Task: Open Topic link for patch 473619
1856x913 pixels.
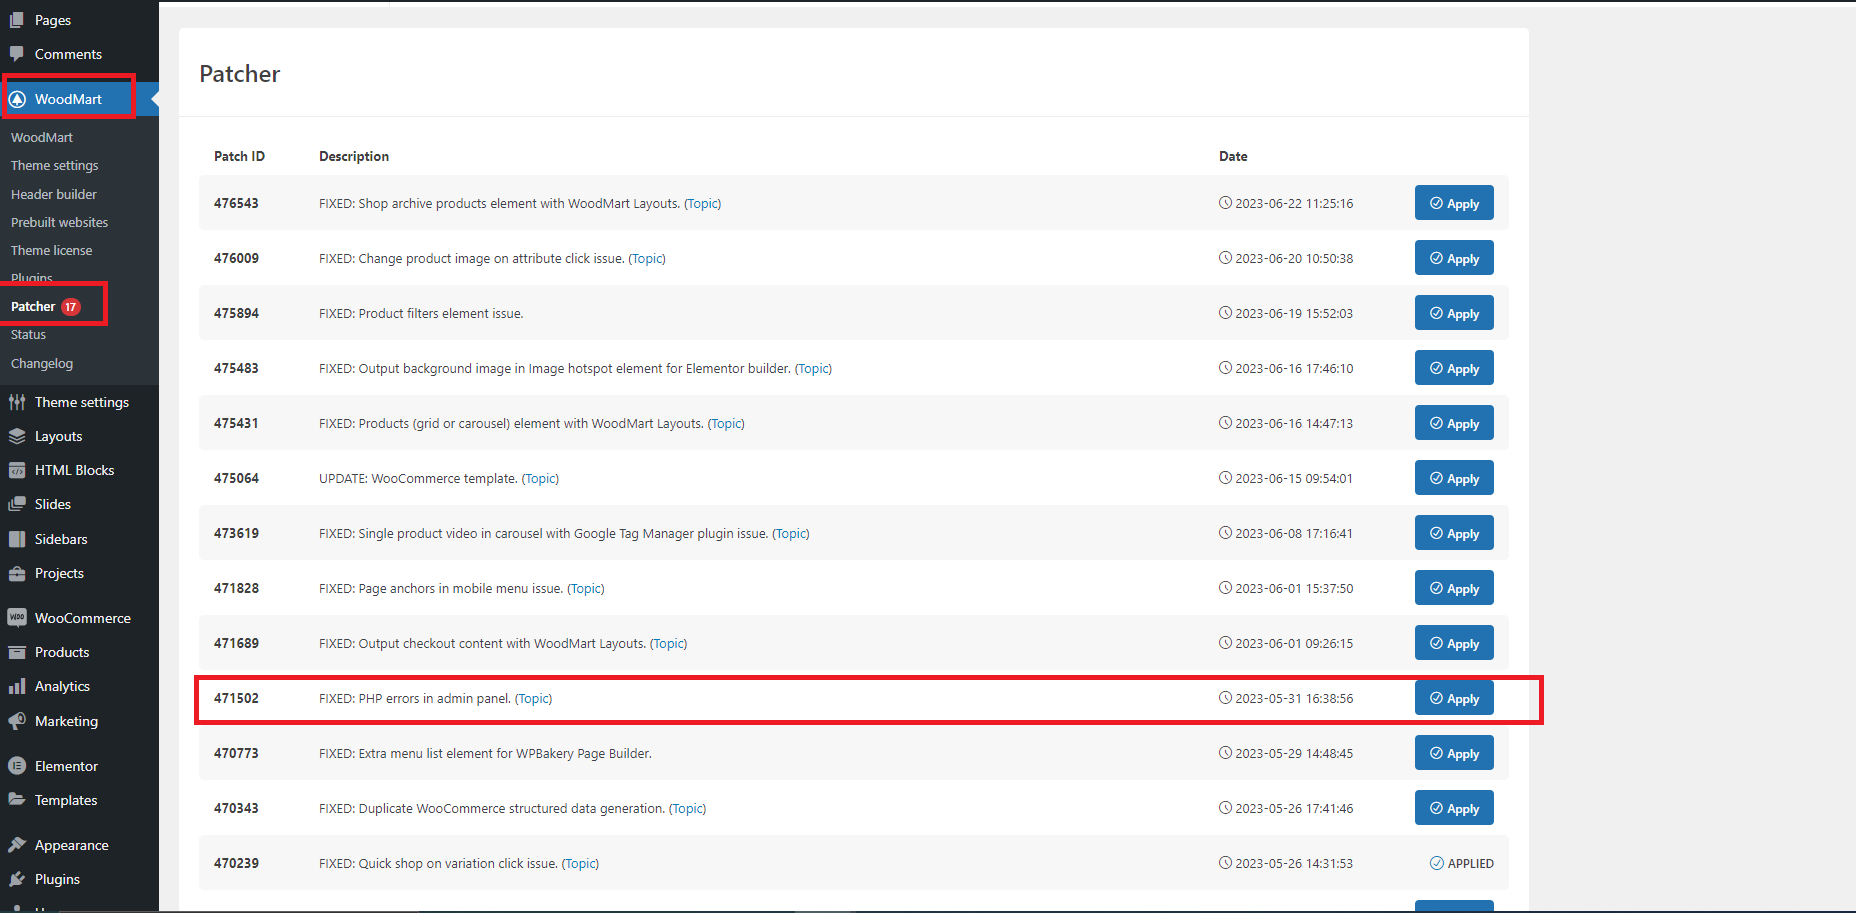Action: click(791, 534)
